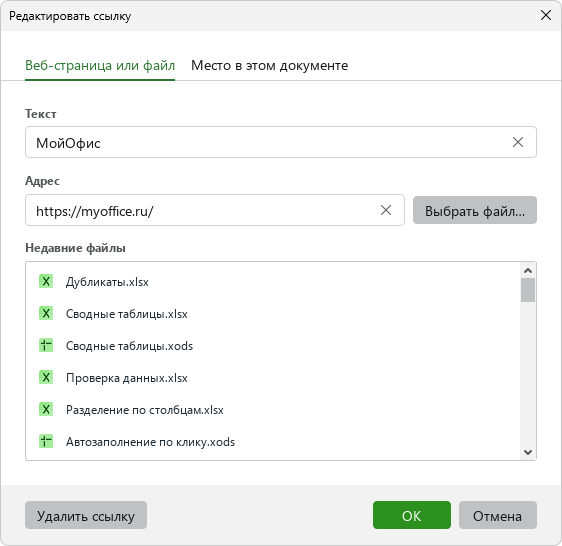
Task: Click the xods icon beside Автозаполнение по клику.xods
Action: [46, 441]
